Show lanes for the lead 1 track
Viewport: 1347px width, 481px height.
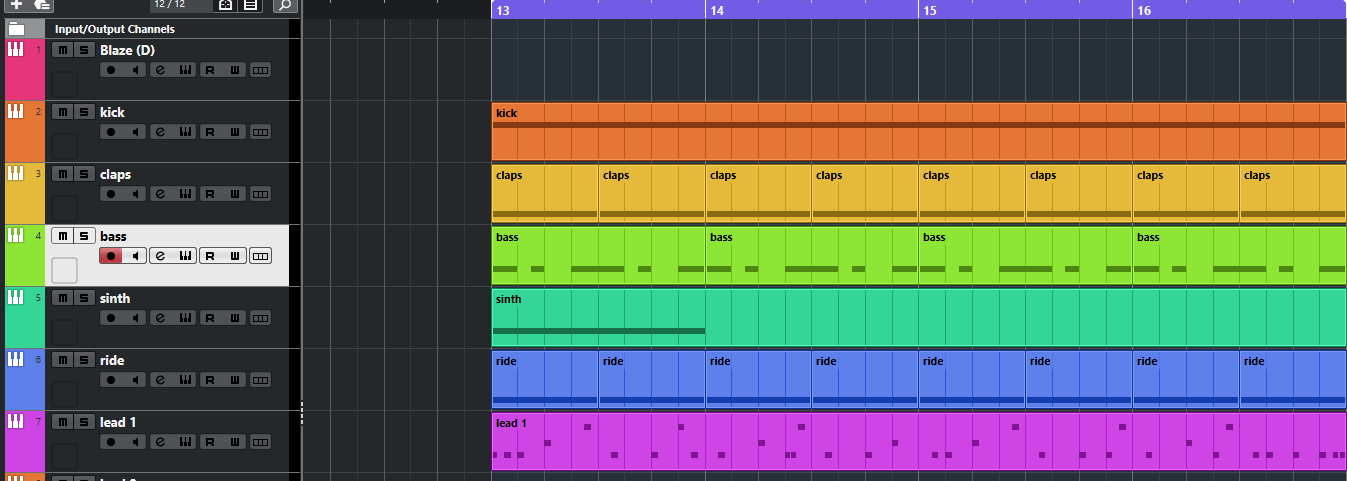point(260,442)
